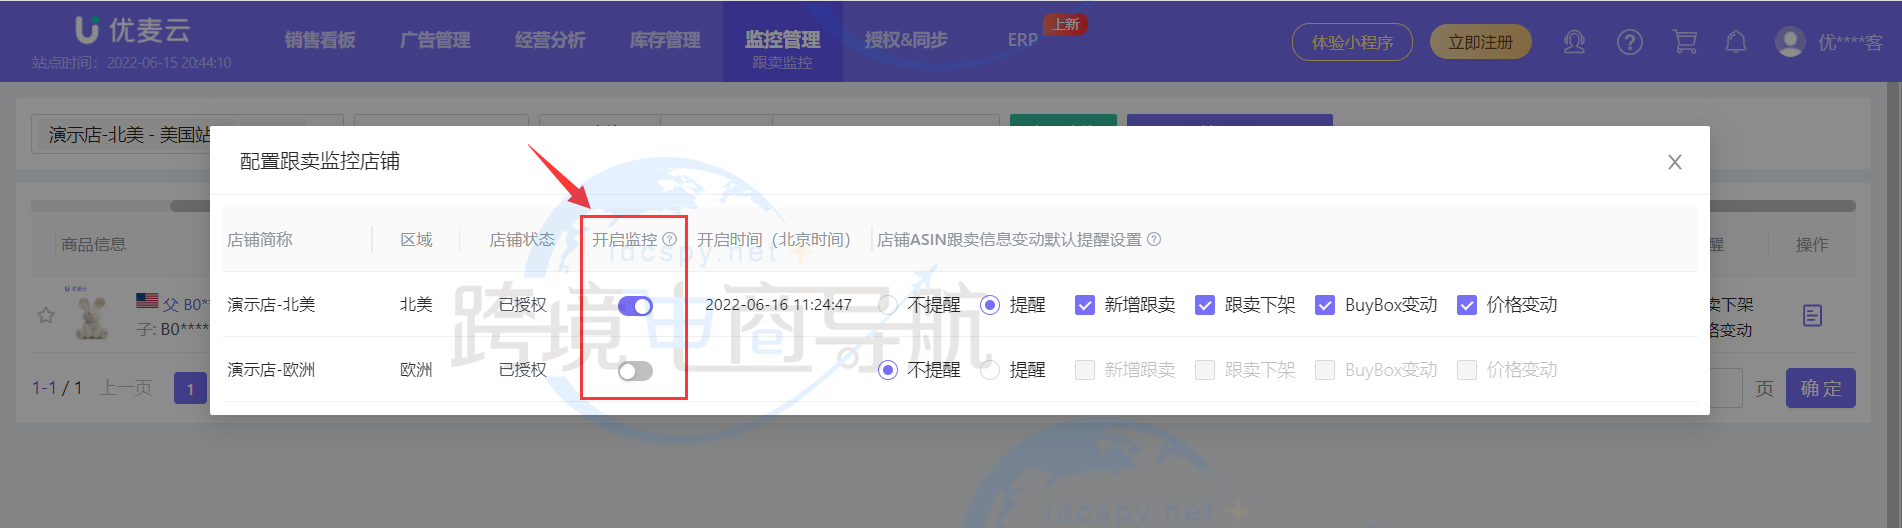Click 已授权 status for 演示店-欧洲
The width and height of the screenshot is (1902, 528).
(x=522, y=370)
